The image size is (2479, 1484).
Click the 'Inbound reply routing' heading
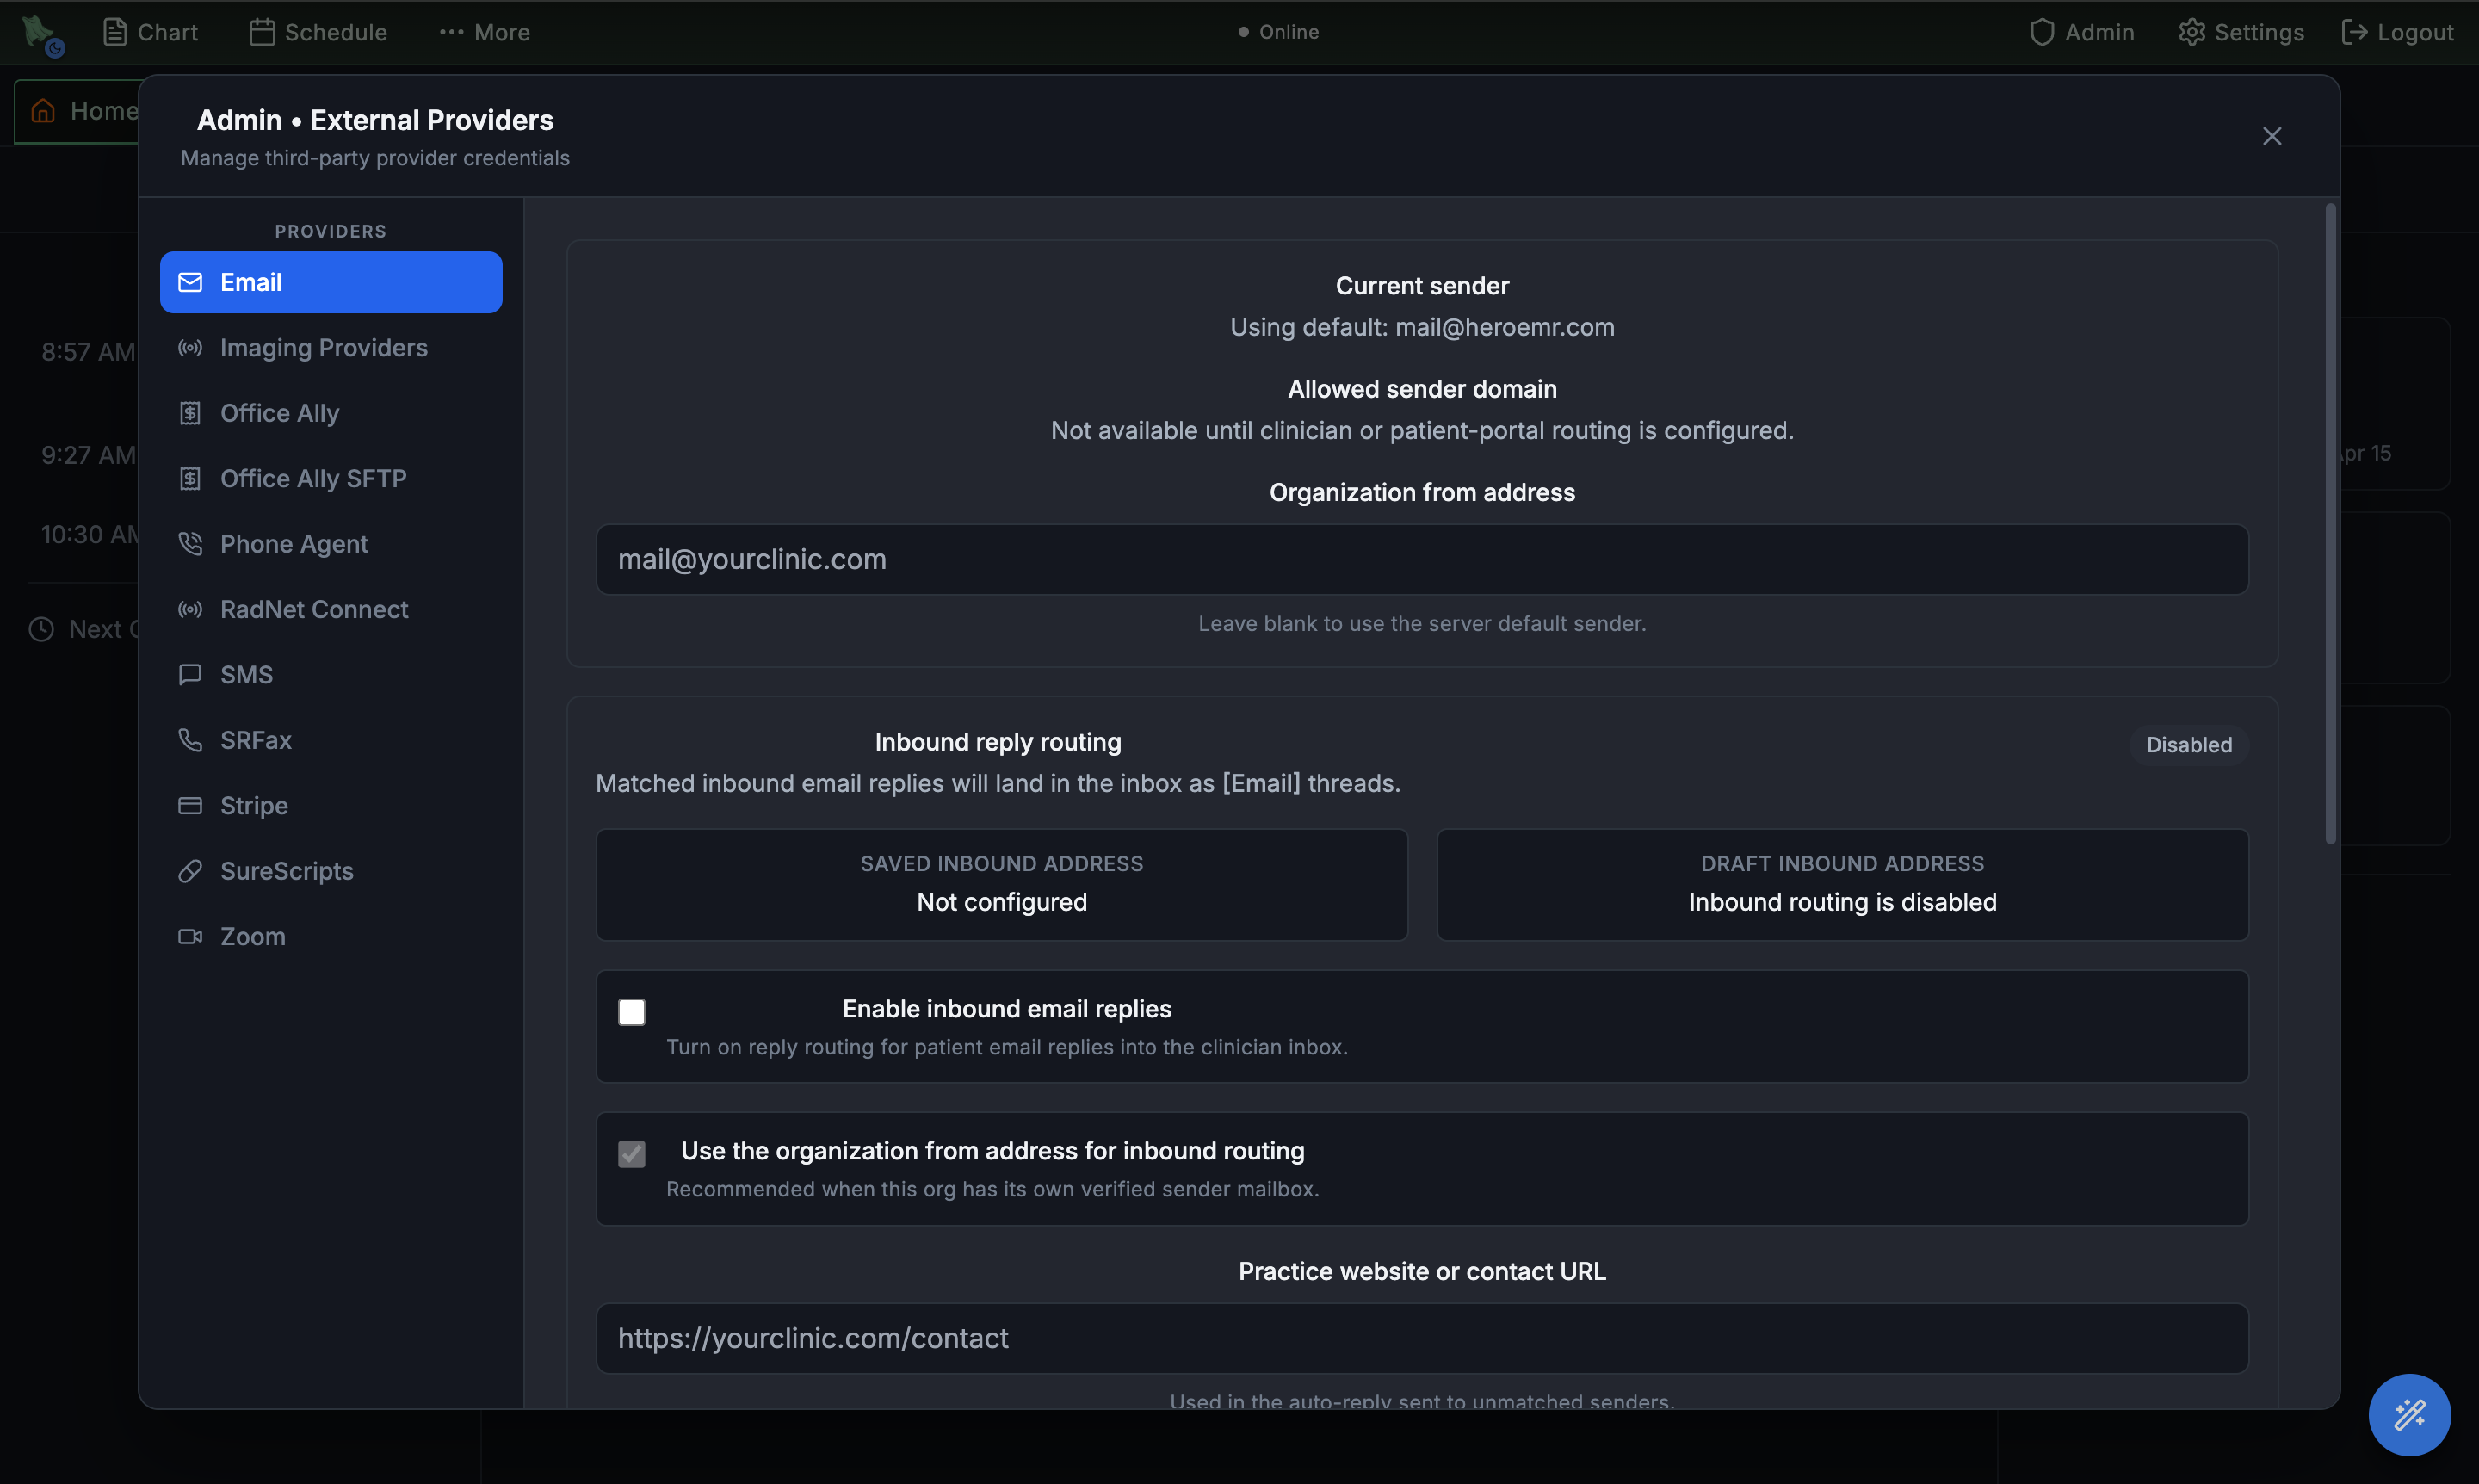point(998,742)
